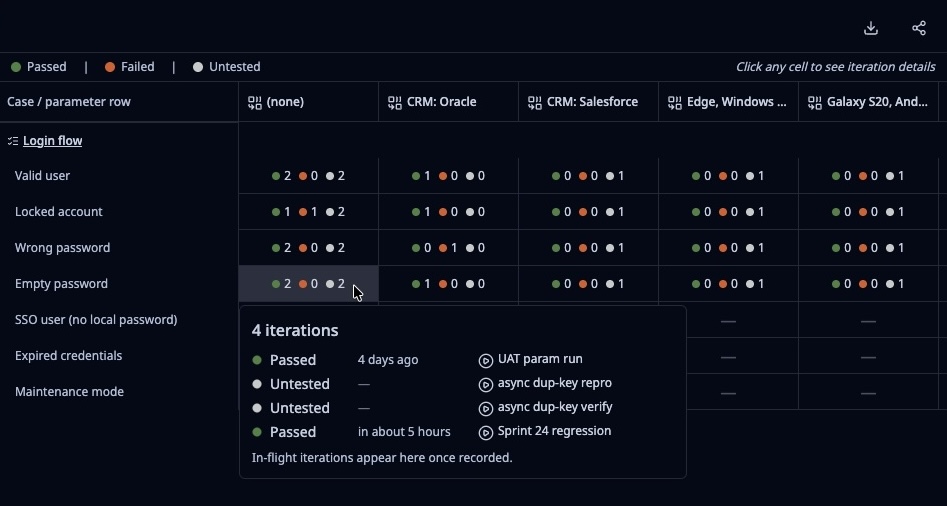Image resolution: width=947 pixels, height=506 pixels.
Task: Click the Galaxy S20 column configuration icon
Action: 815,102
